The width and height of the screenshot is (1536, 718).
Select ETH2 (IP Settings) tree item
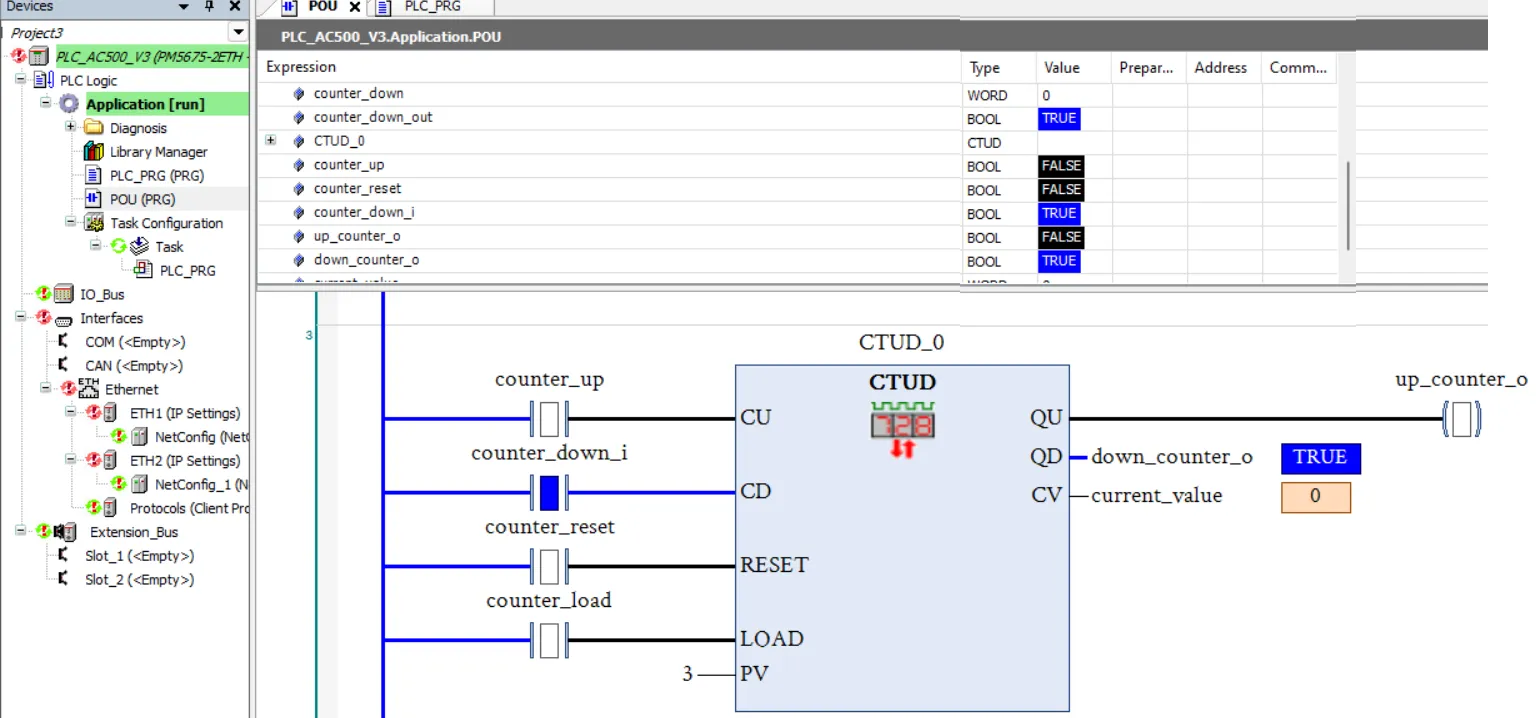click(x=185, y=461)
